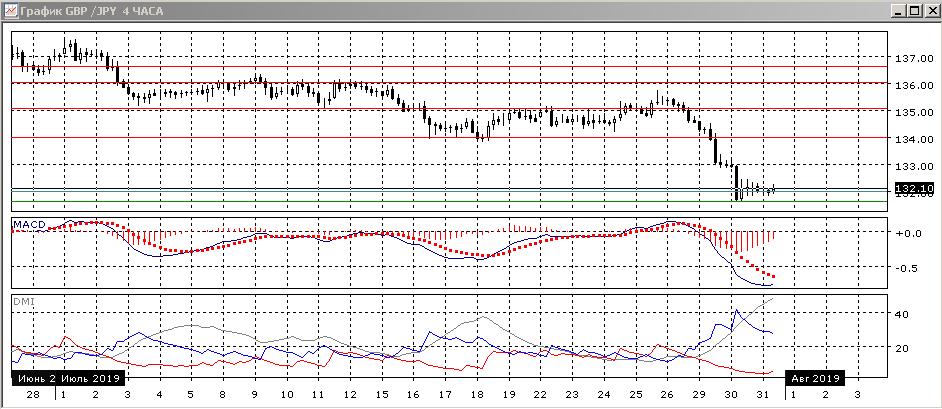Click the 'Июнь 2 Июль 2019' month label
The width and height of the screenshot is (942, 409).
point(67,378)
